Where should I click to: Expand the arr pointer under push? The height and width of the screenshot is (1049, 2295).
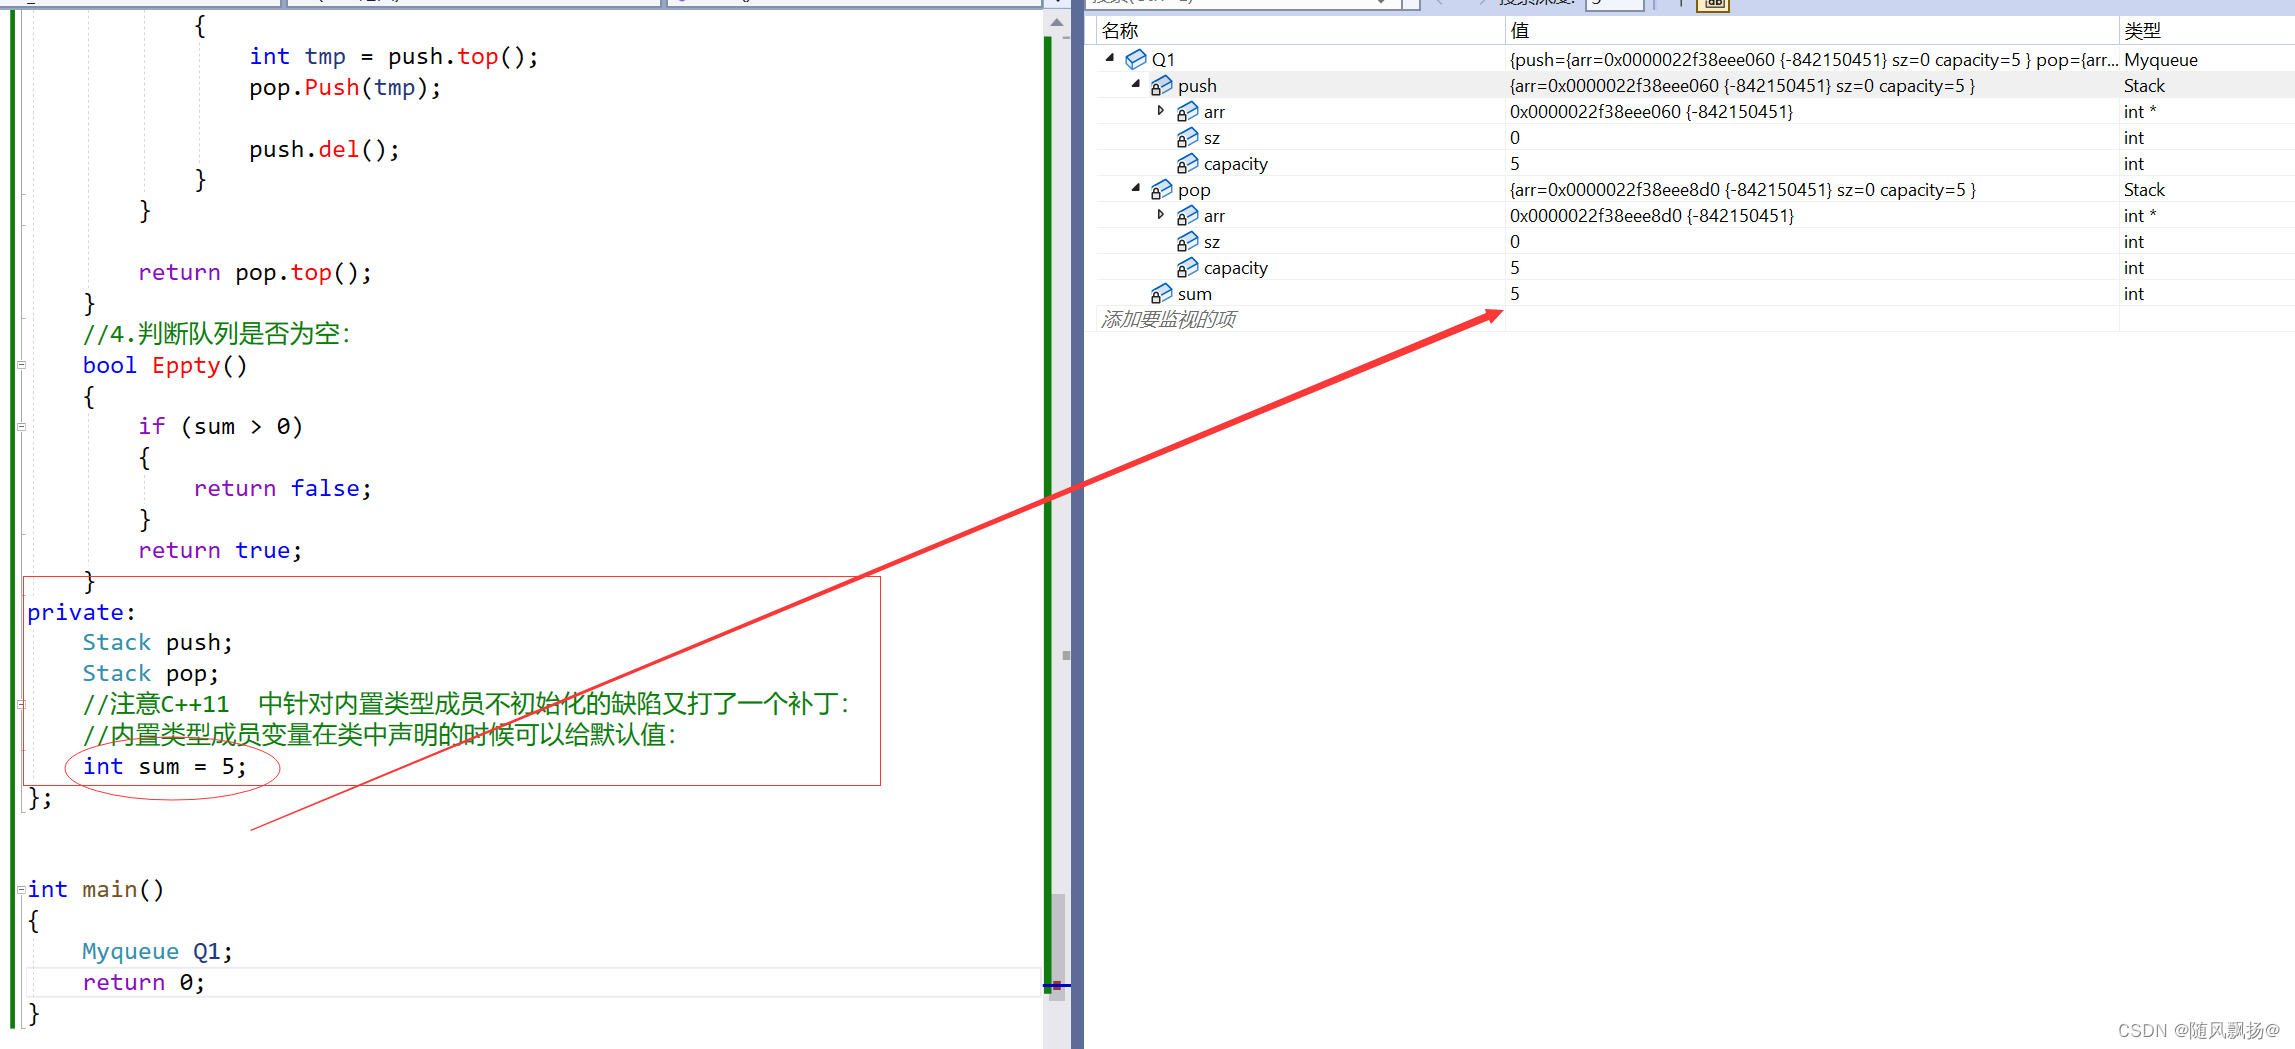coord(1161,111)
